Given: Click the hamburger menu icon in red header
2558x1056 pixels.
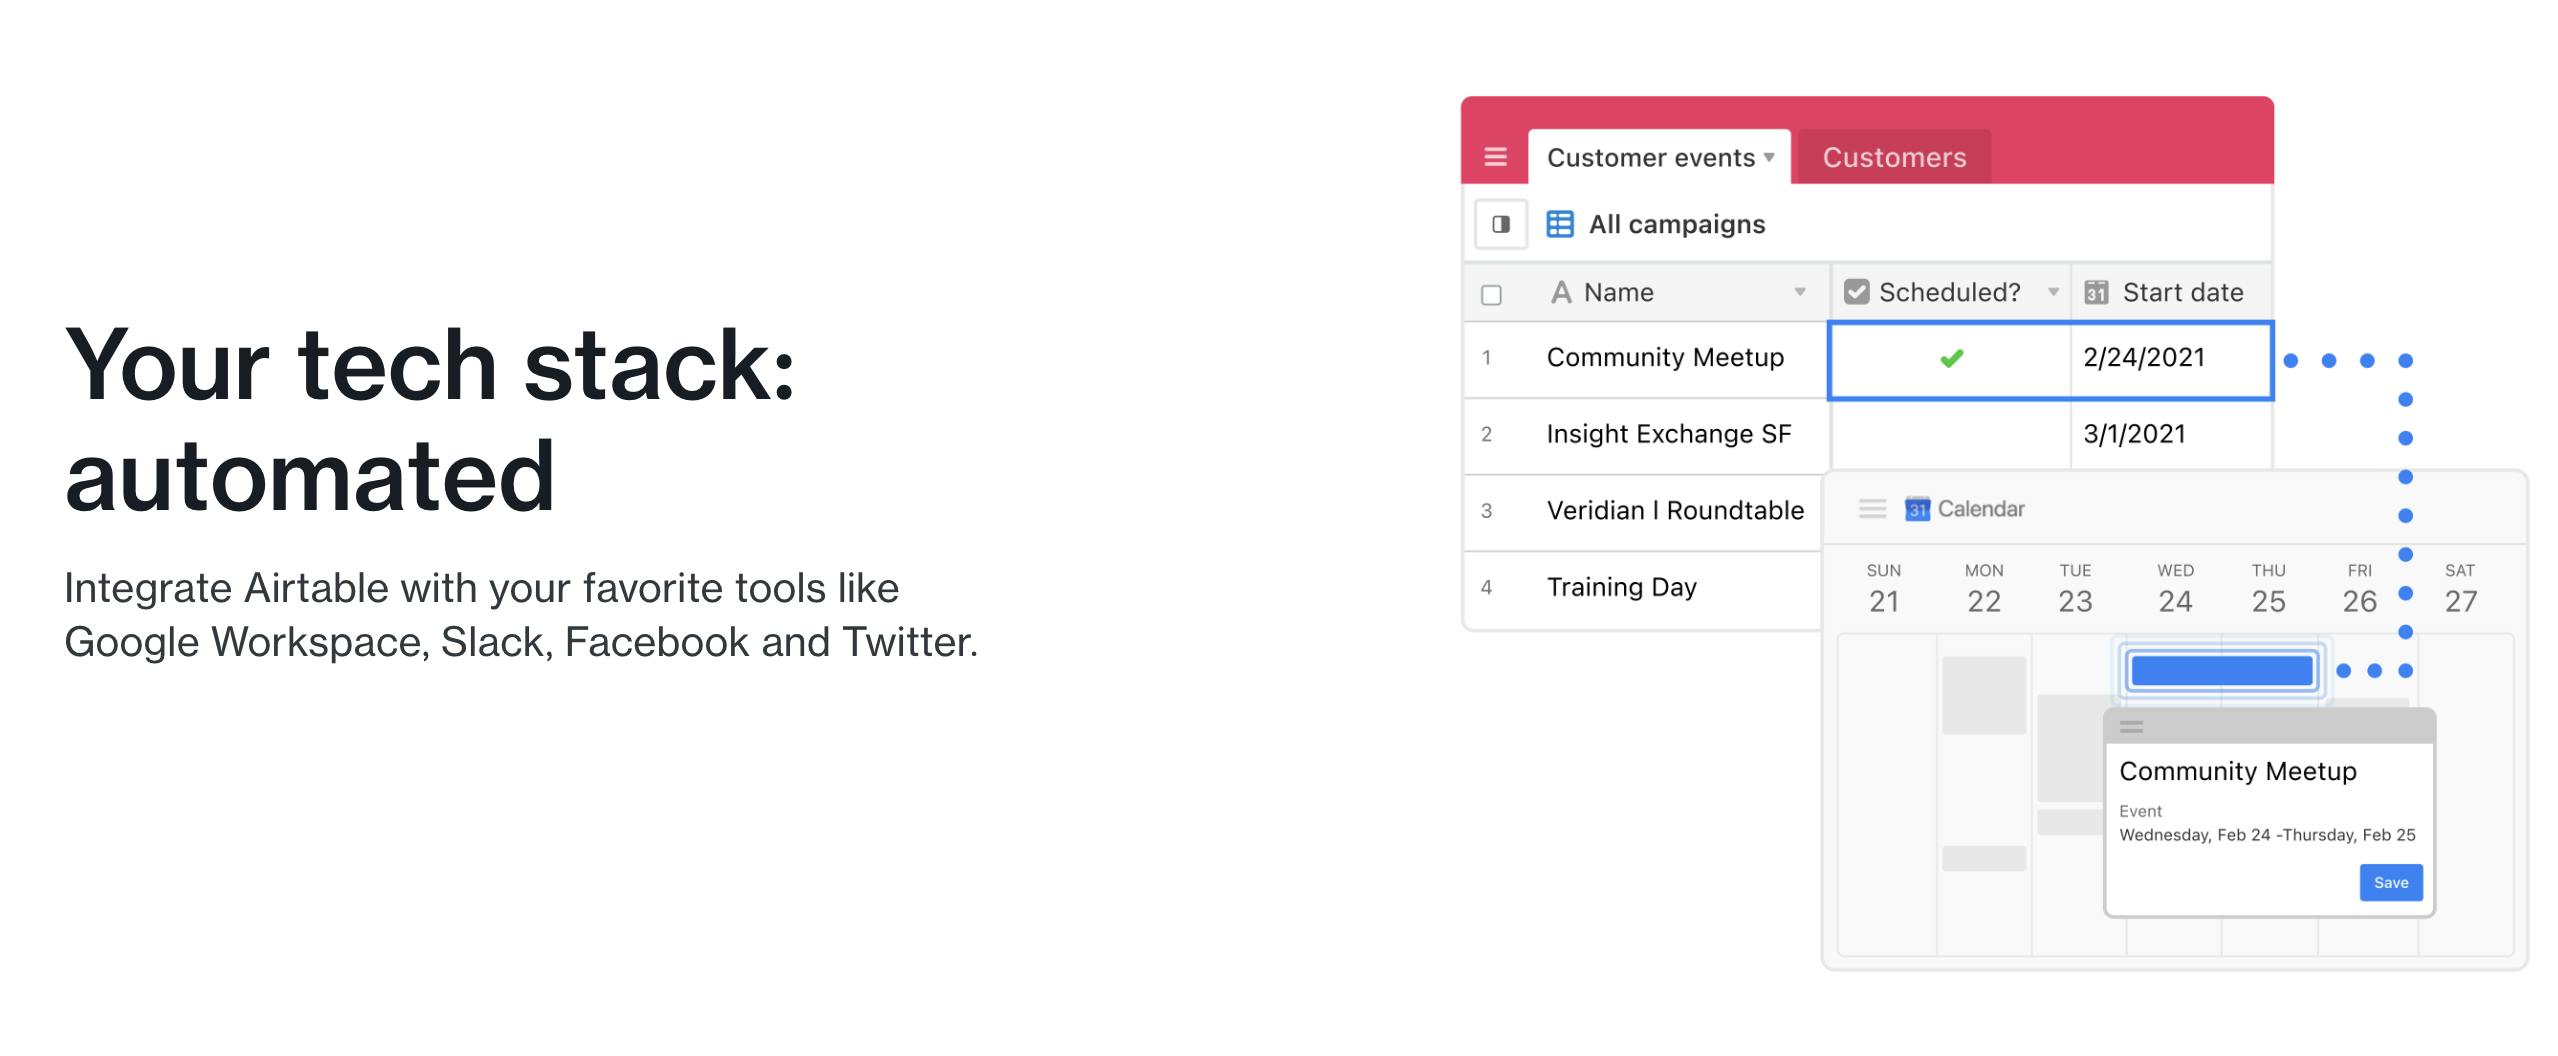Looking at the screenshot, I should pyautogui.click(x=1495, y=157).
